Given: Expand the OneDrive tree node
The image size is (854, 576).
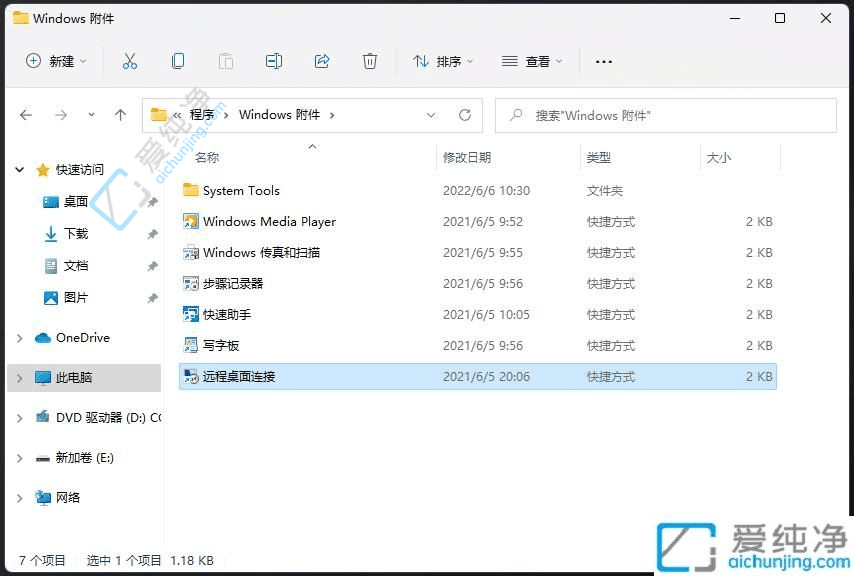Looking at the screenshot, I should pos(20,338).
